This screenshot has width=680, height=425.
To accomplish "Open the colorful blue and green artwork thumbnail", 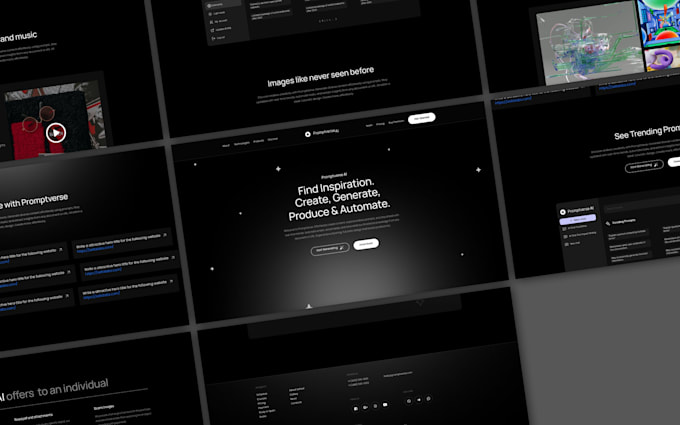I will point(659,22).
